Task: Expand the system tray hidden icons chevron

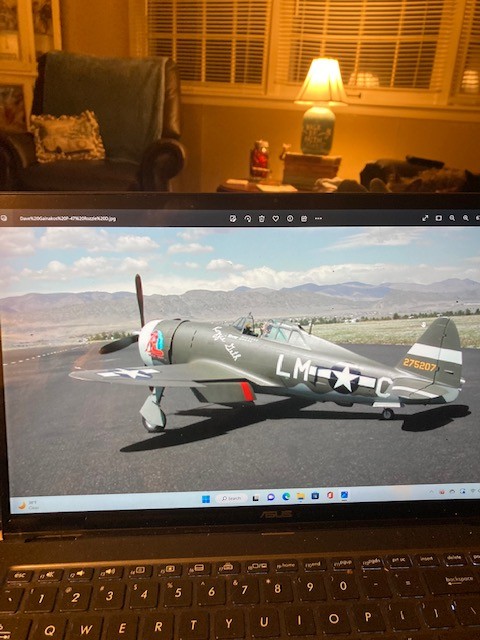Action: click(431, 492)
